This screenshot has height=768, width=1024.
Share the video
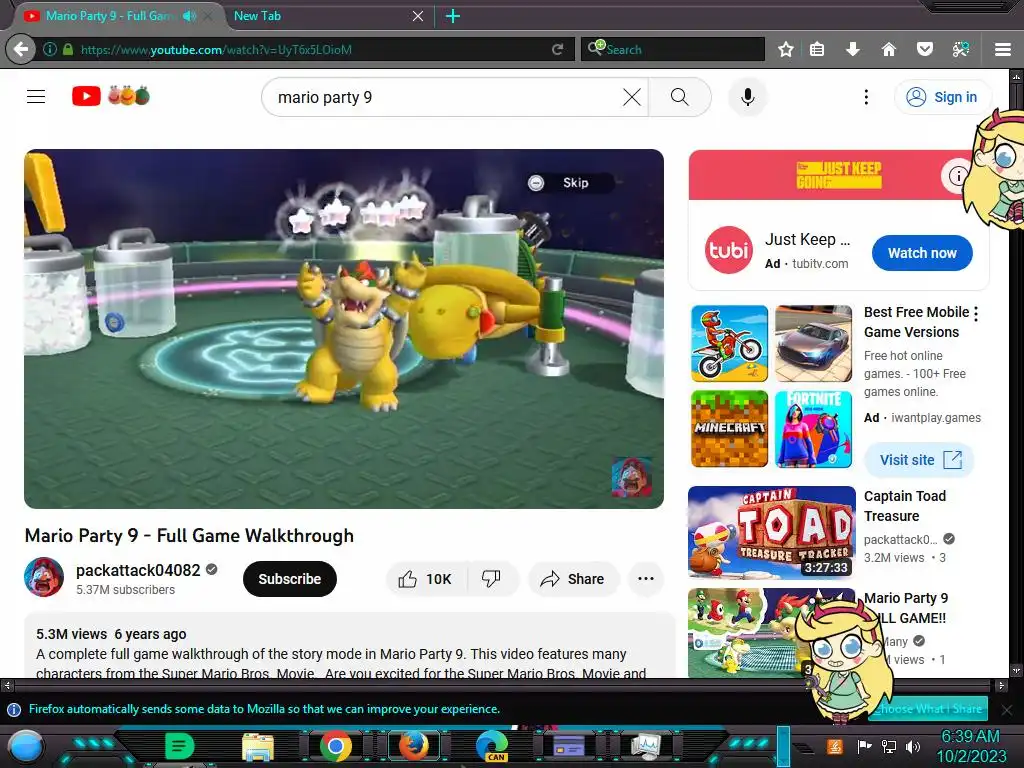pos(573,579)
